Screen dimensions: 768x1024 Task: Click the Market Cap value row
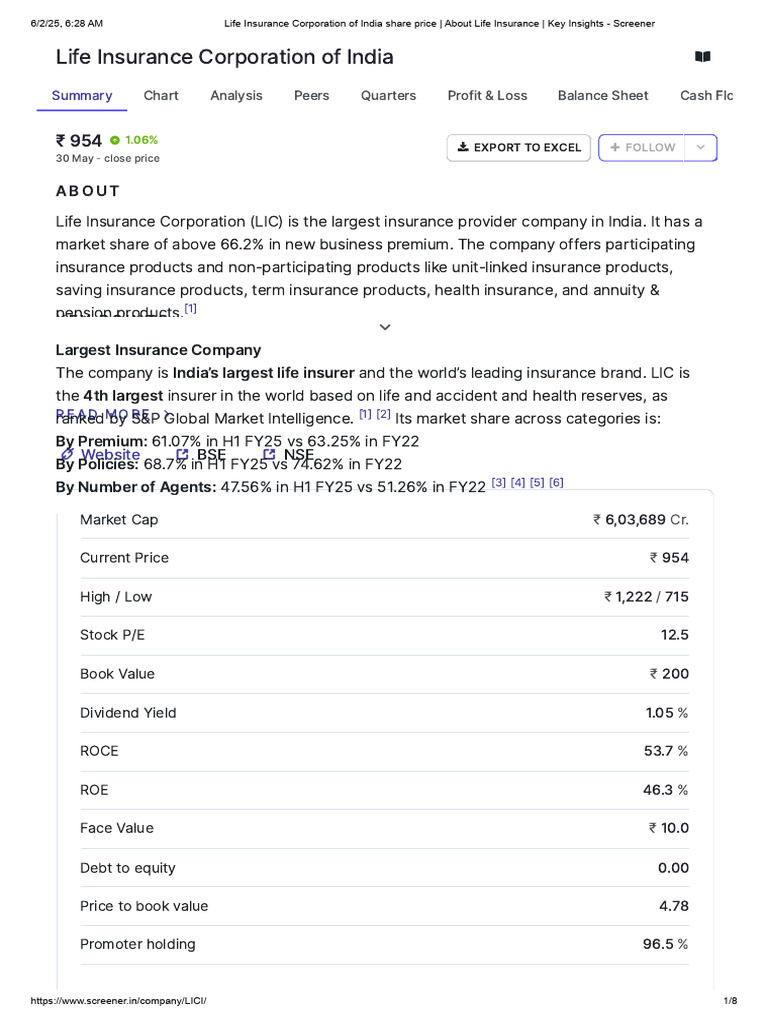point(385,520)
